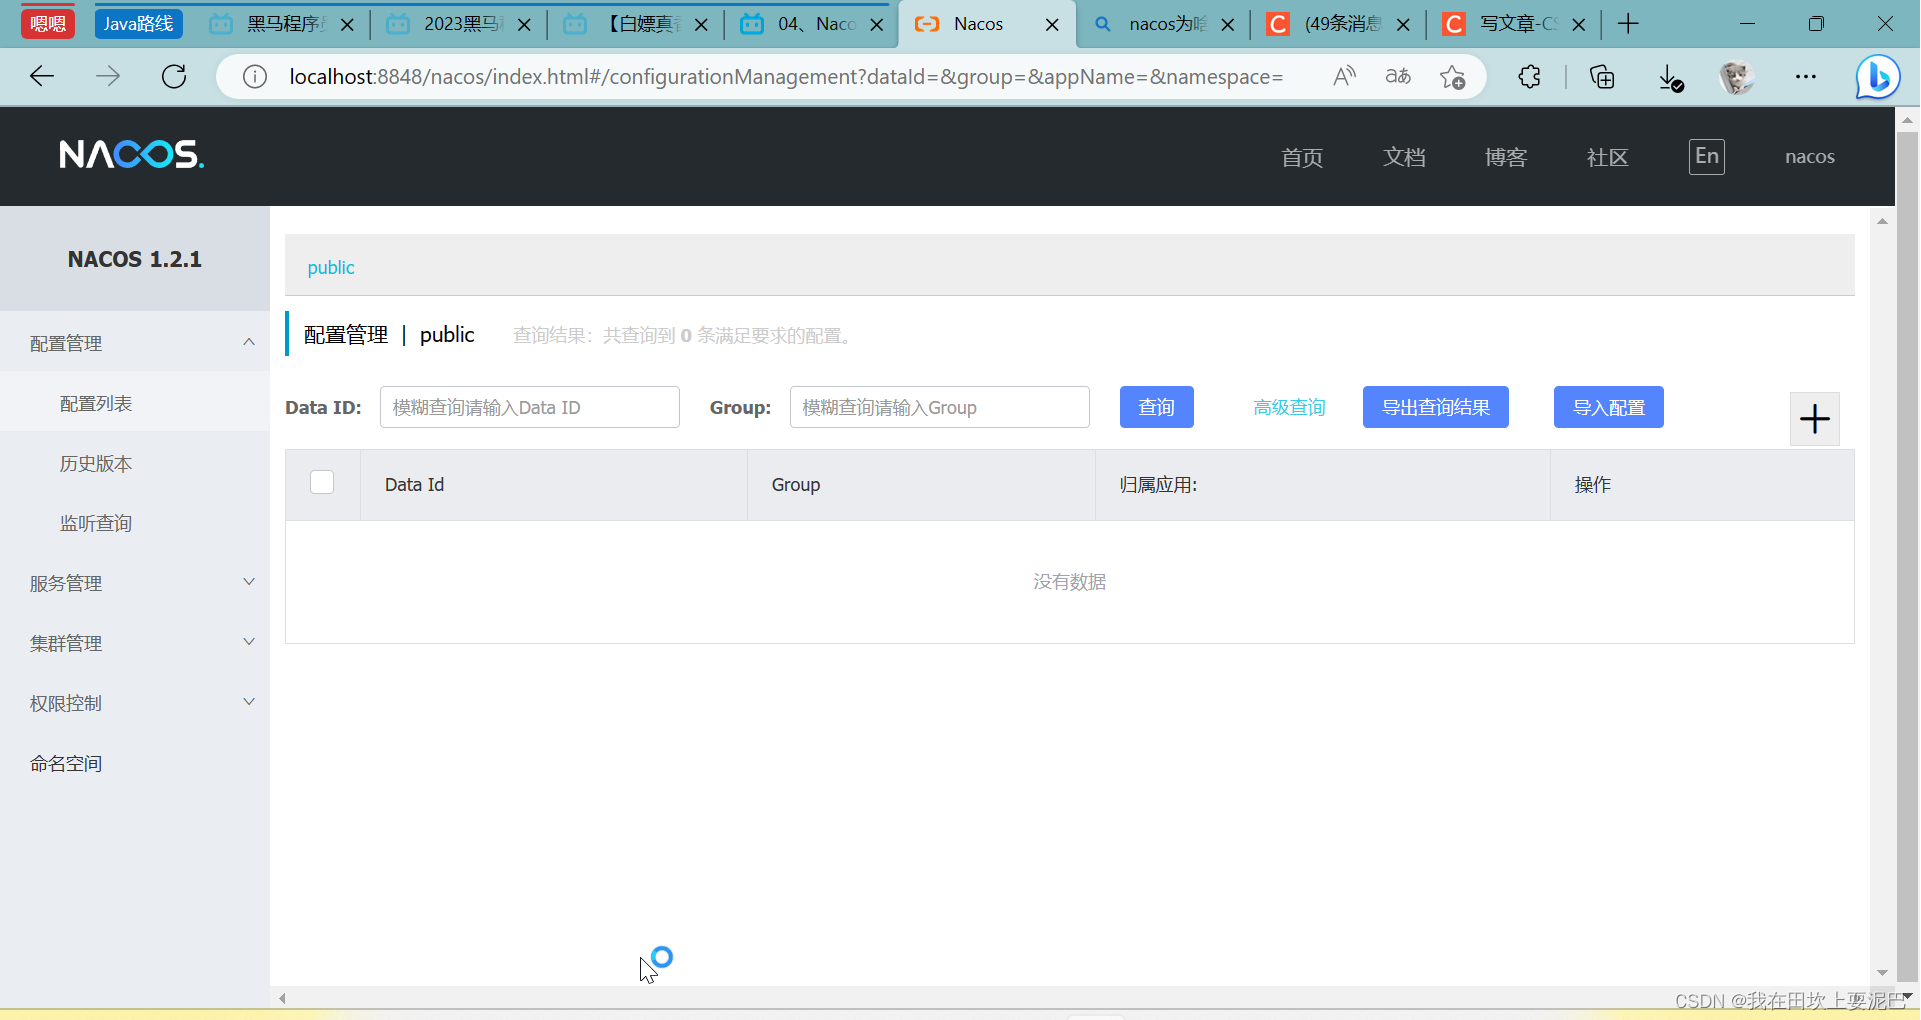The width and height of the screenshot is (1921, 1020).
Task: Expand the 集群管理 sidebar section
Action: [x=135, y=643]
